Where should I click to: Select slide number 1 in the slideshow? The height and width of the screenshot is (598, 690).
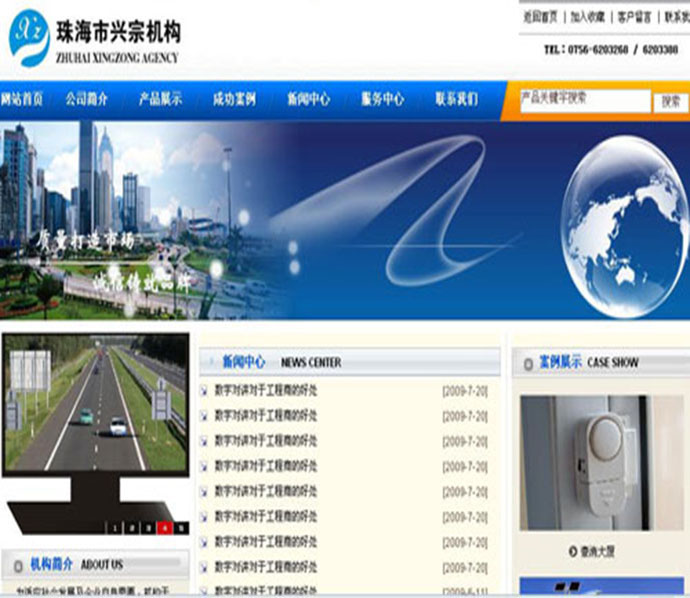point(116,526)
